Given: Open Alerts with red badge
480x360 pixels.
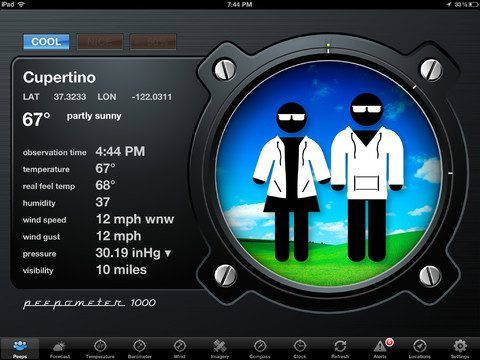Looking at the screenshot, I should click(380, 349).
